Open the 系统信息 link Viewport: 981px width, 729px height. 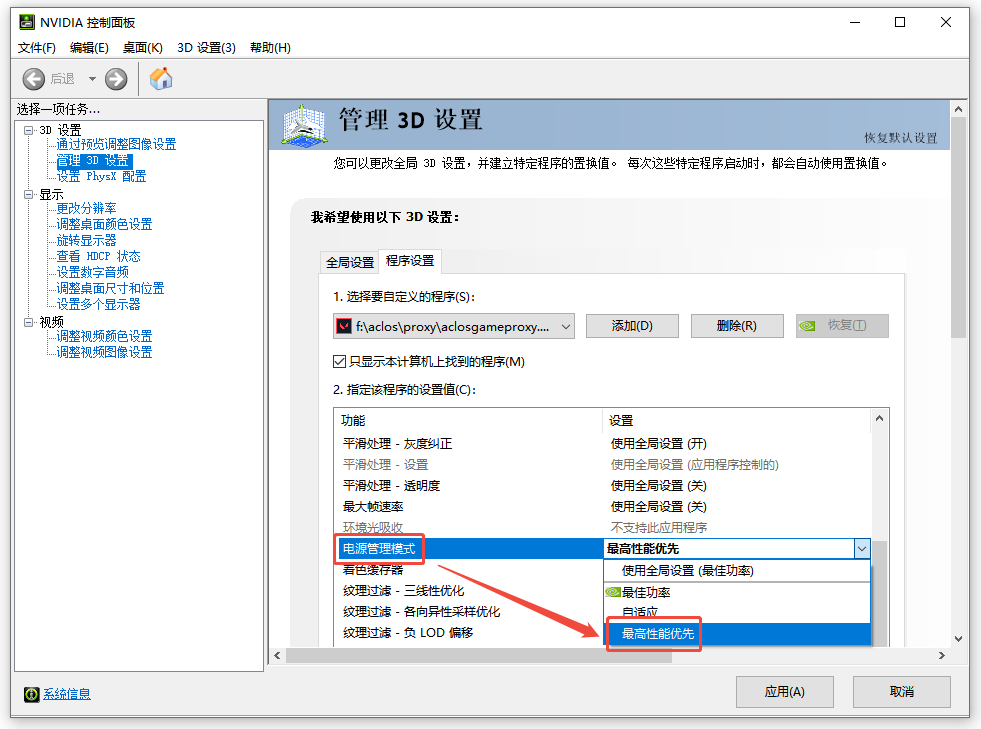(67, 694)
